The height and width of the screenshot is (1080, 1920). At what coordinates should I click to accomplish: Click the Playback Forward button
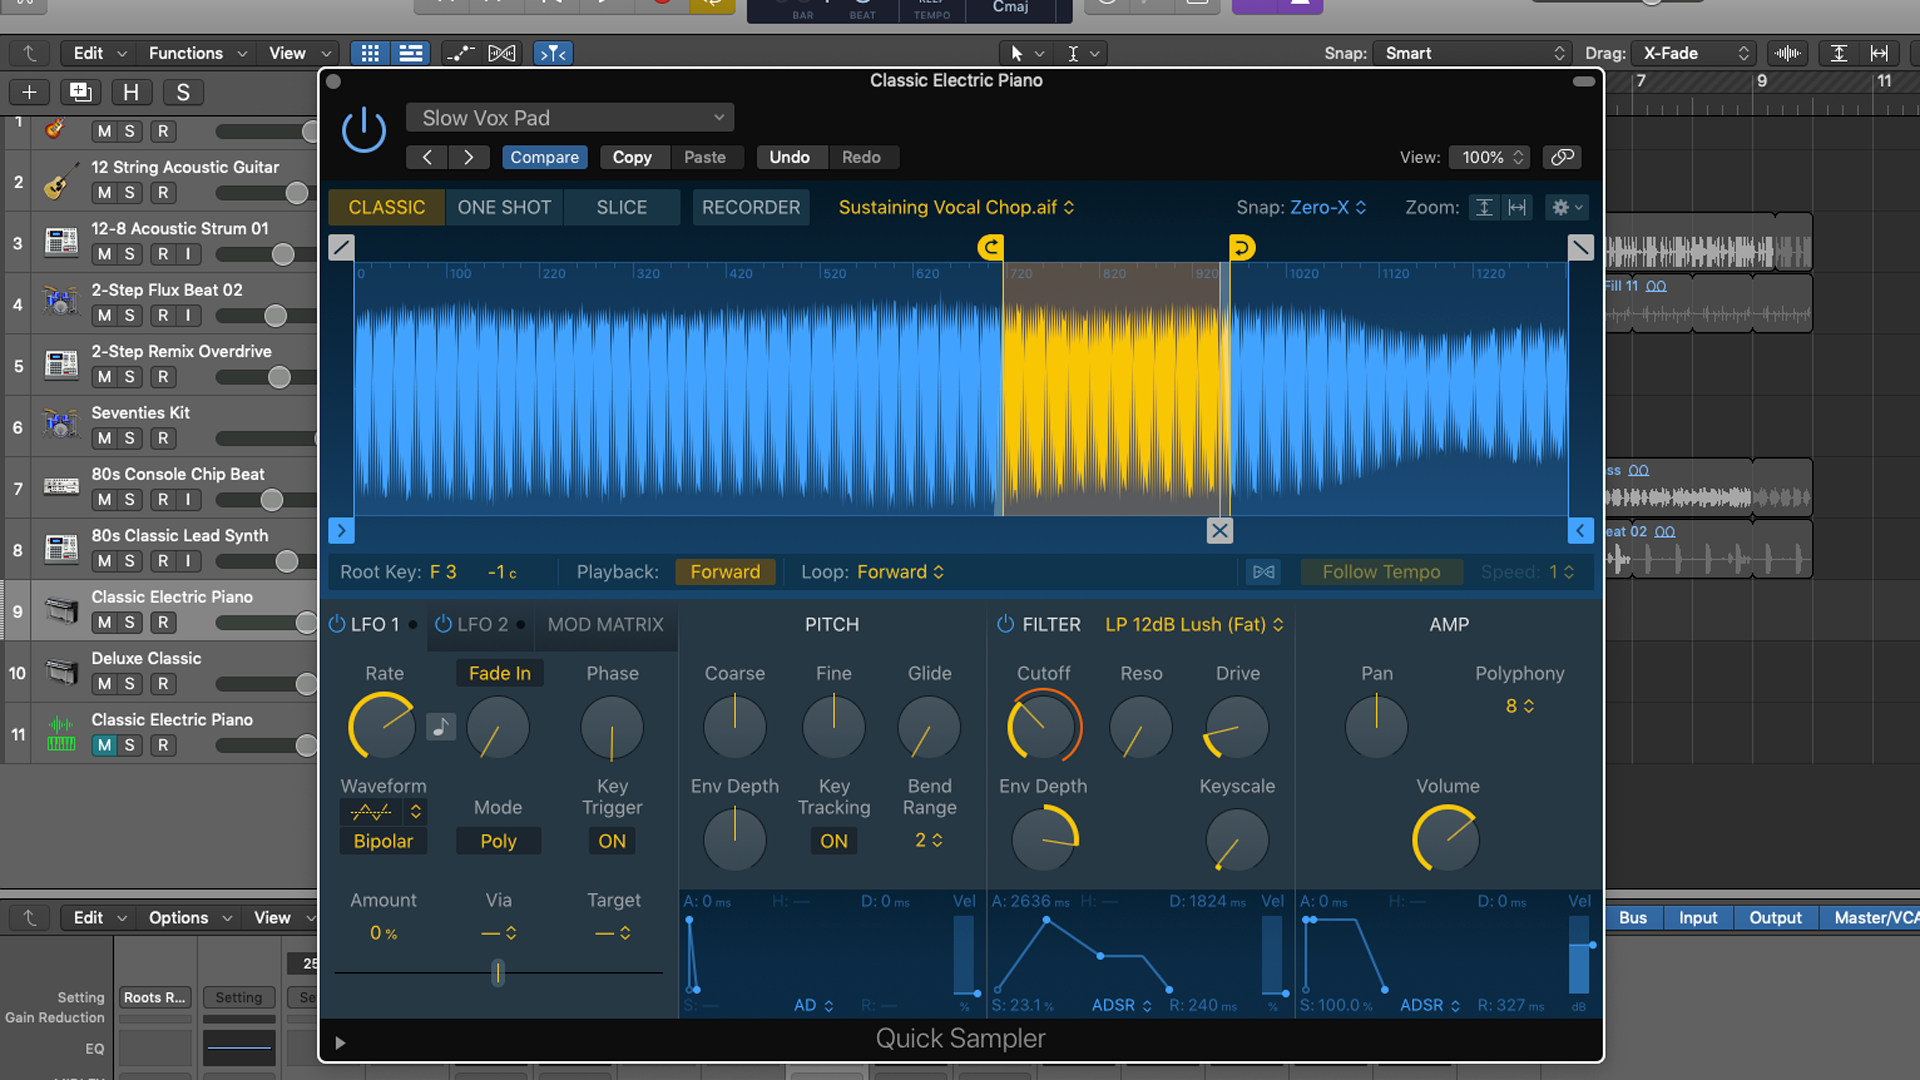[x=725, y=572]
